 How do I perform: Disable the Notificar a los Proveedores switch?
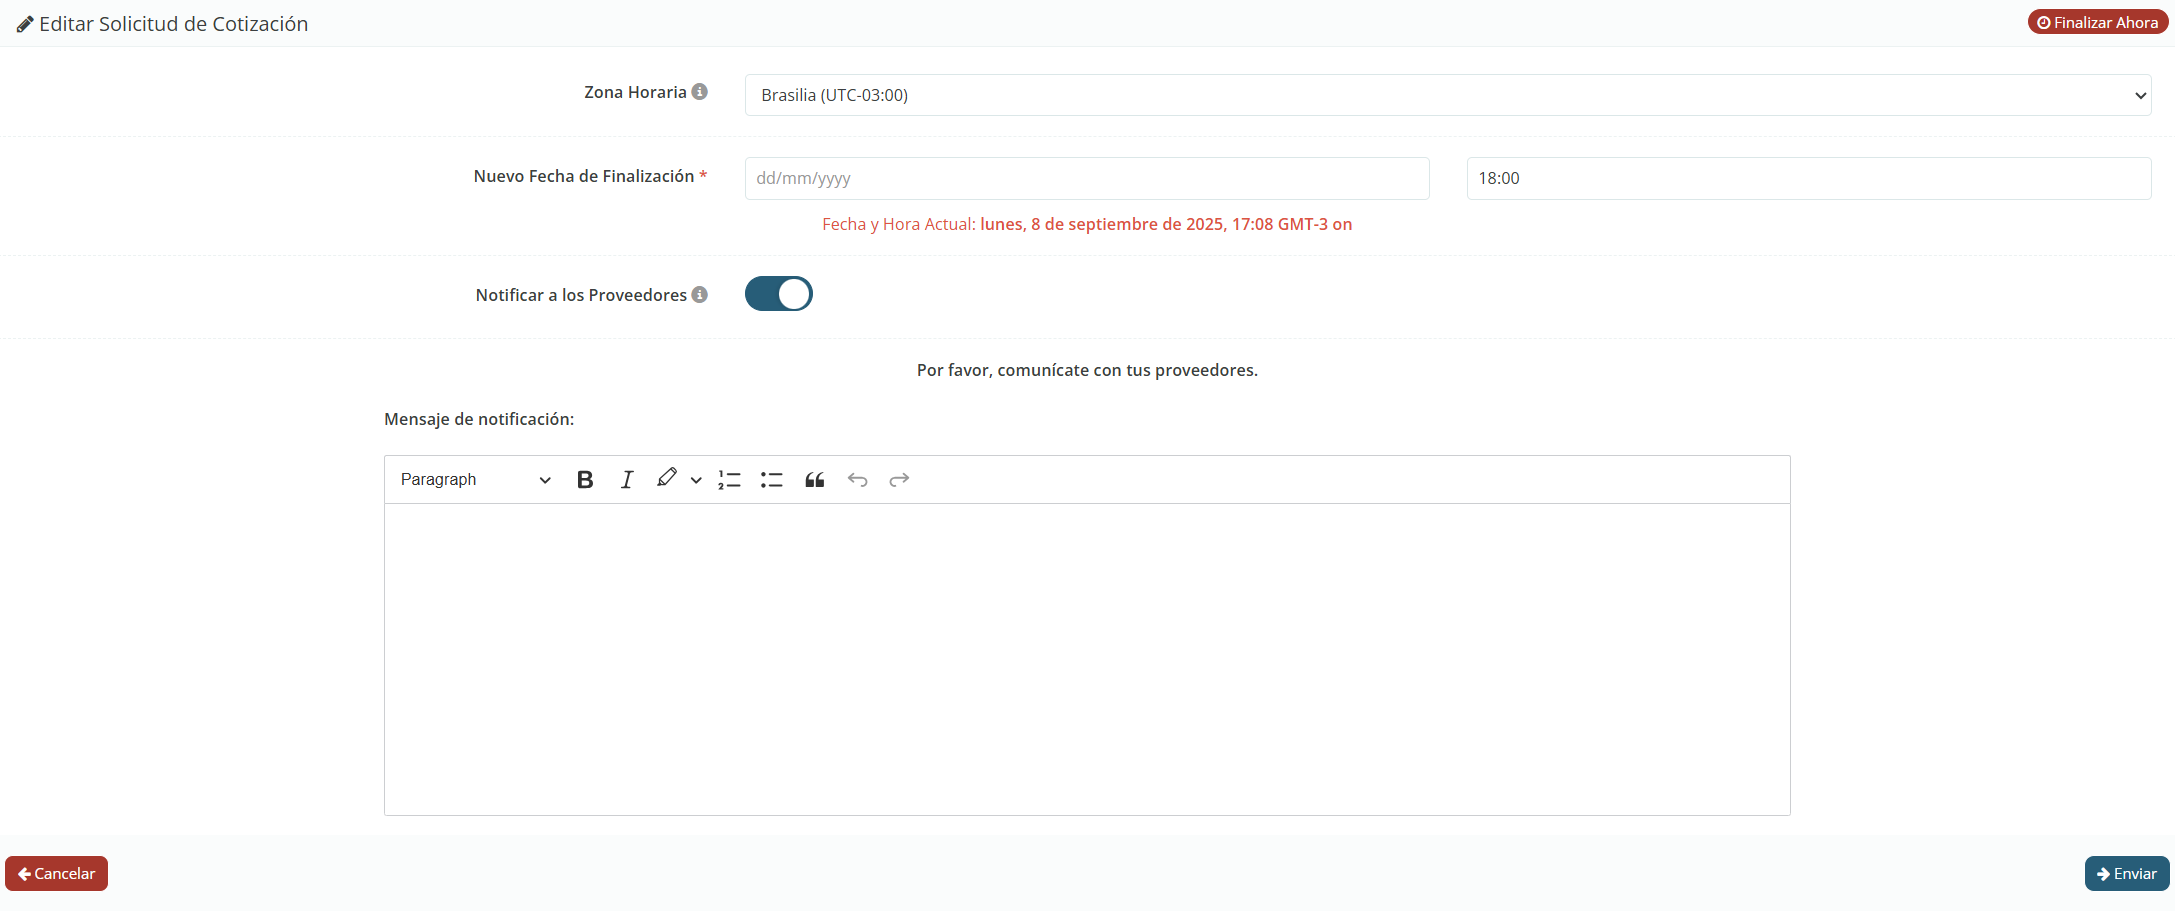click(x=778, y=294)
